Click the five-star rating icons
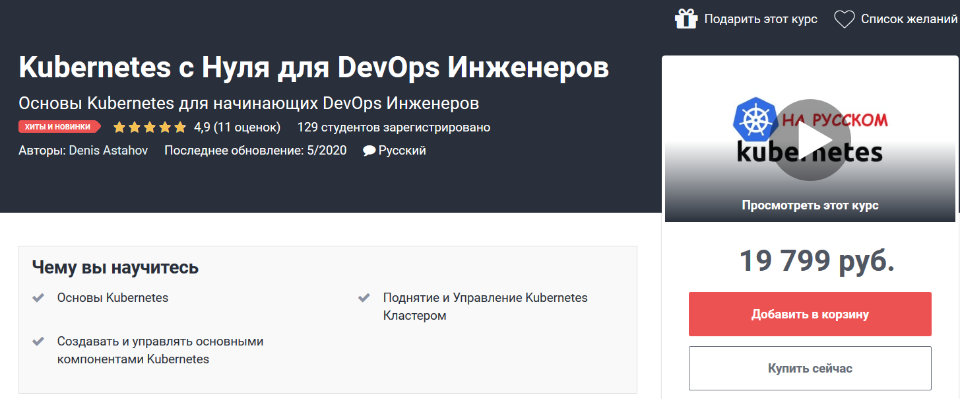960x399 pixels. pyautogui.click(x=149, y=127)
